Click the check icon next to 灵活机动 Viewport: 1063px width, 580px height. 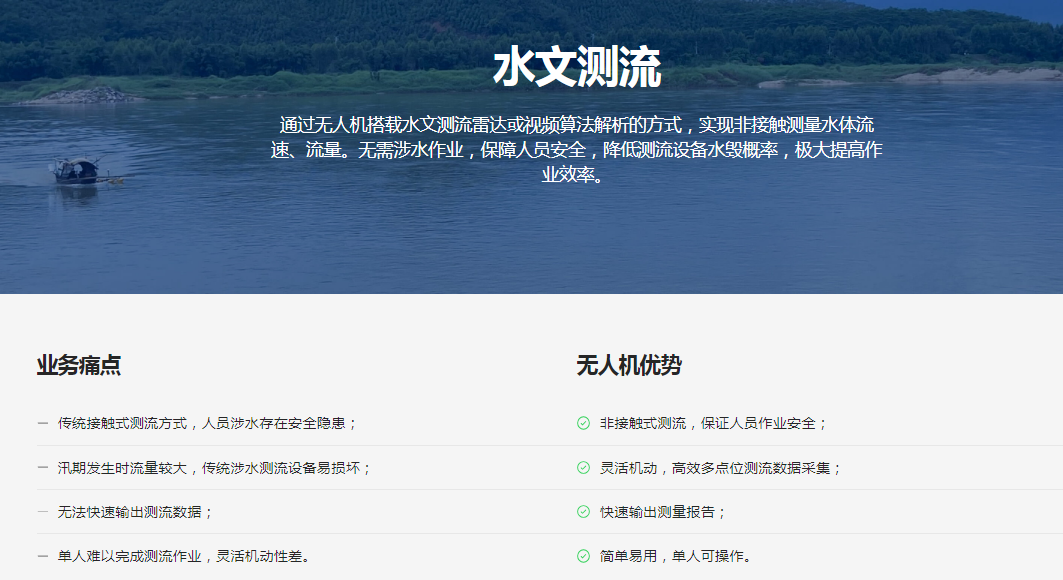tap(583, 467)
